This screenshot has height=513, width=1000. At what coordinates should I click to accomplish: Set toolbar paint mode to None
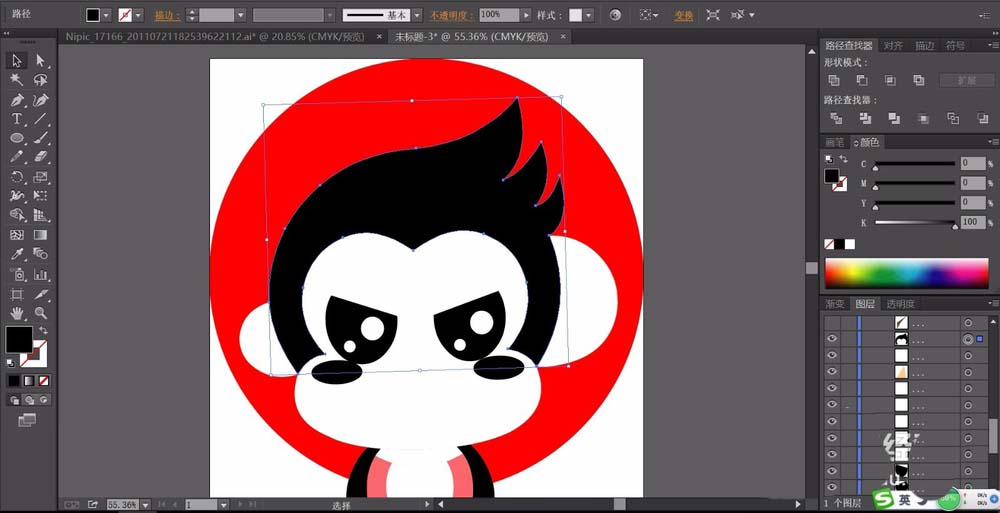coord(44,381)
